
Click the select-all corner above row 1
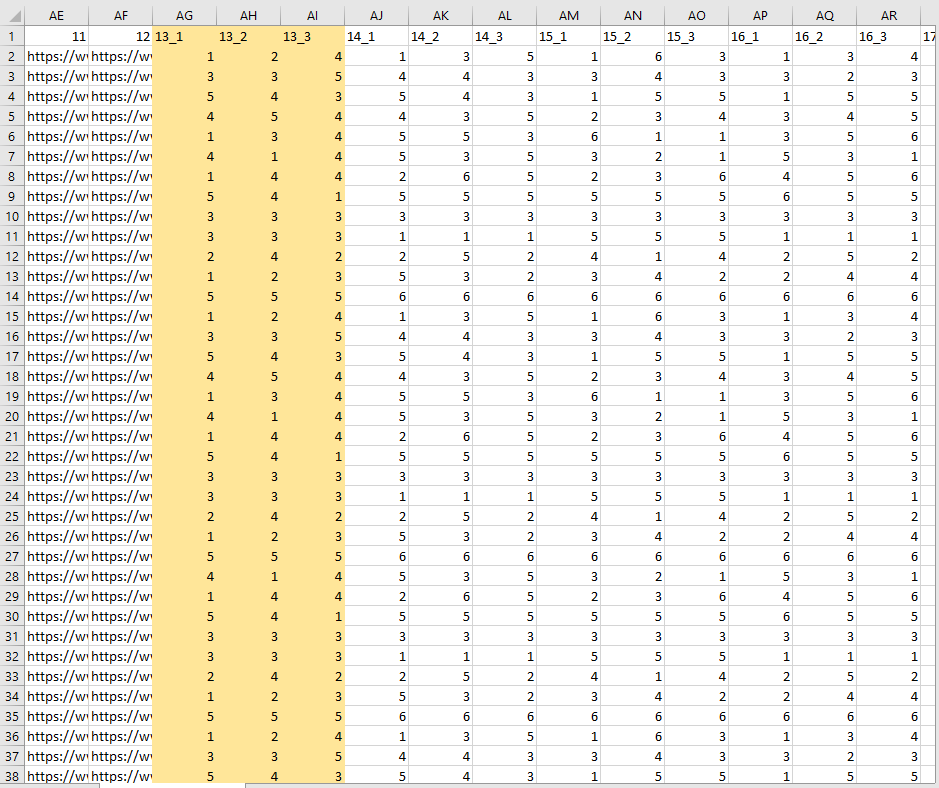pos(12,16)
